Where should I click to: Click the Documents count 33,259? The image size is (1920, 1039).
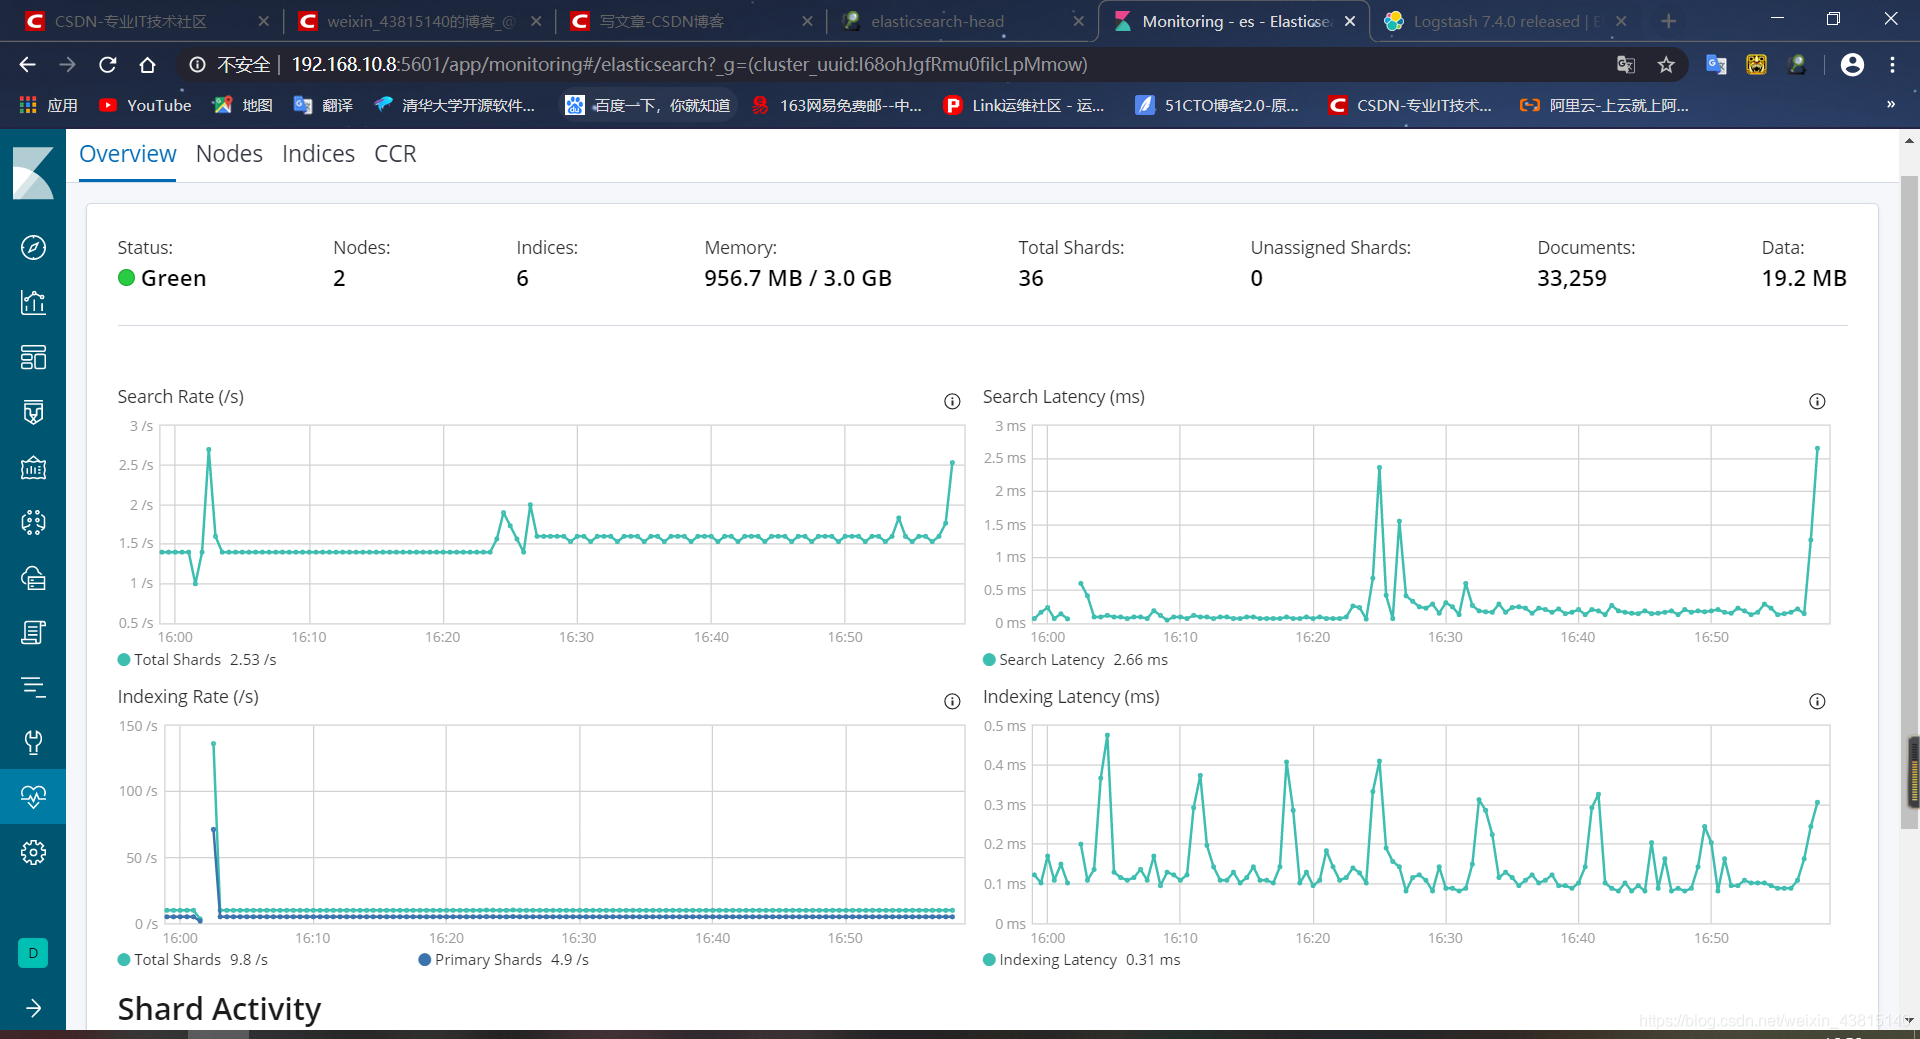point(1572,278)
